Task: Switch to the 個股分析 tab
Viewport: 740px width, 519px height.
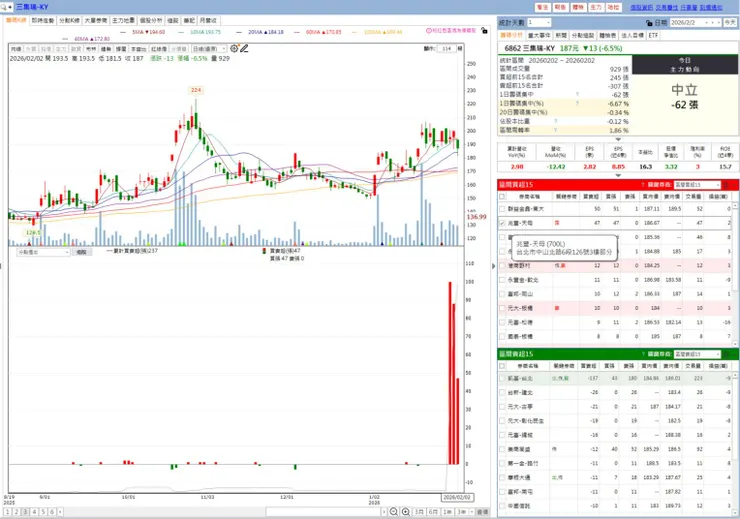Action: click(151, 20)
